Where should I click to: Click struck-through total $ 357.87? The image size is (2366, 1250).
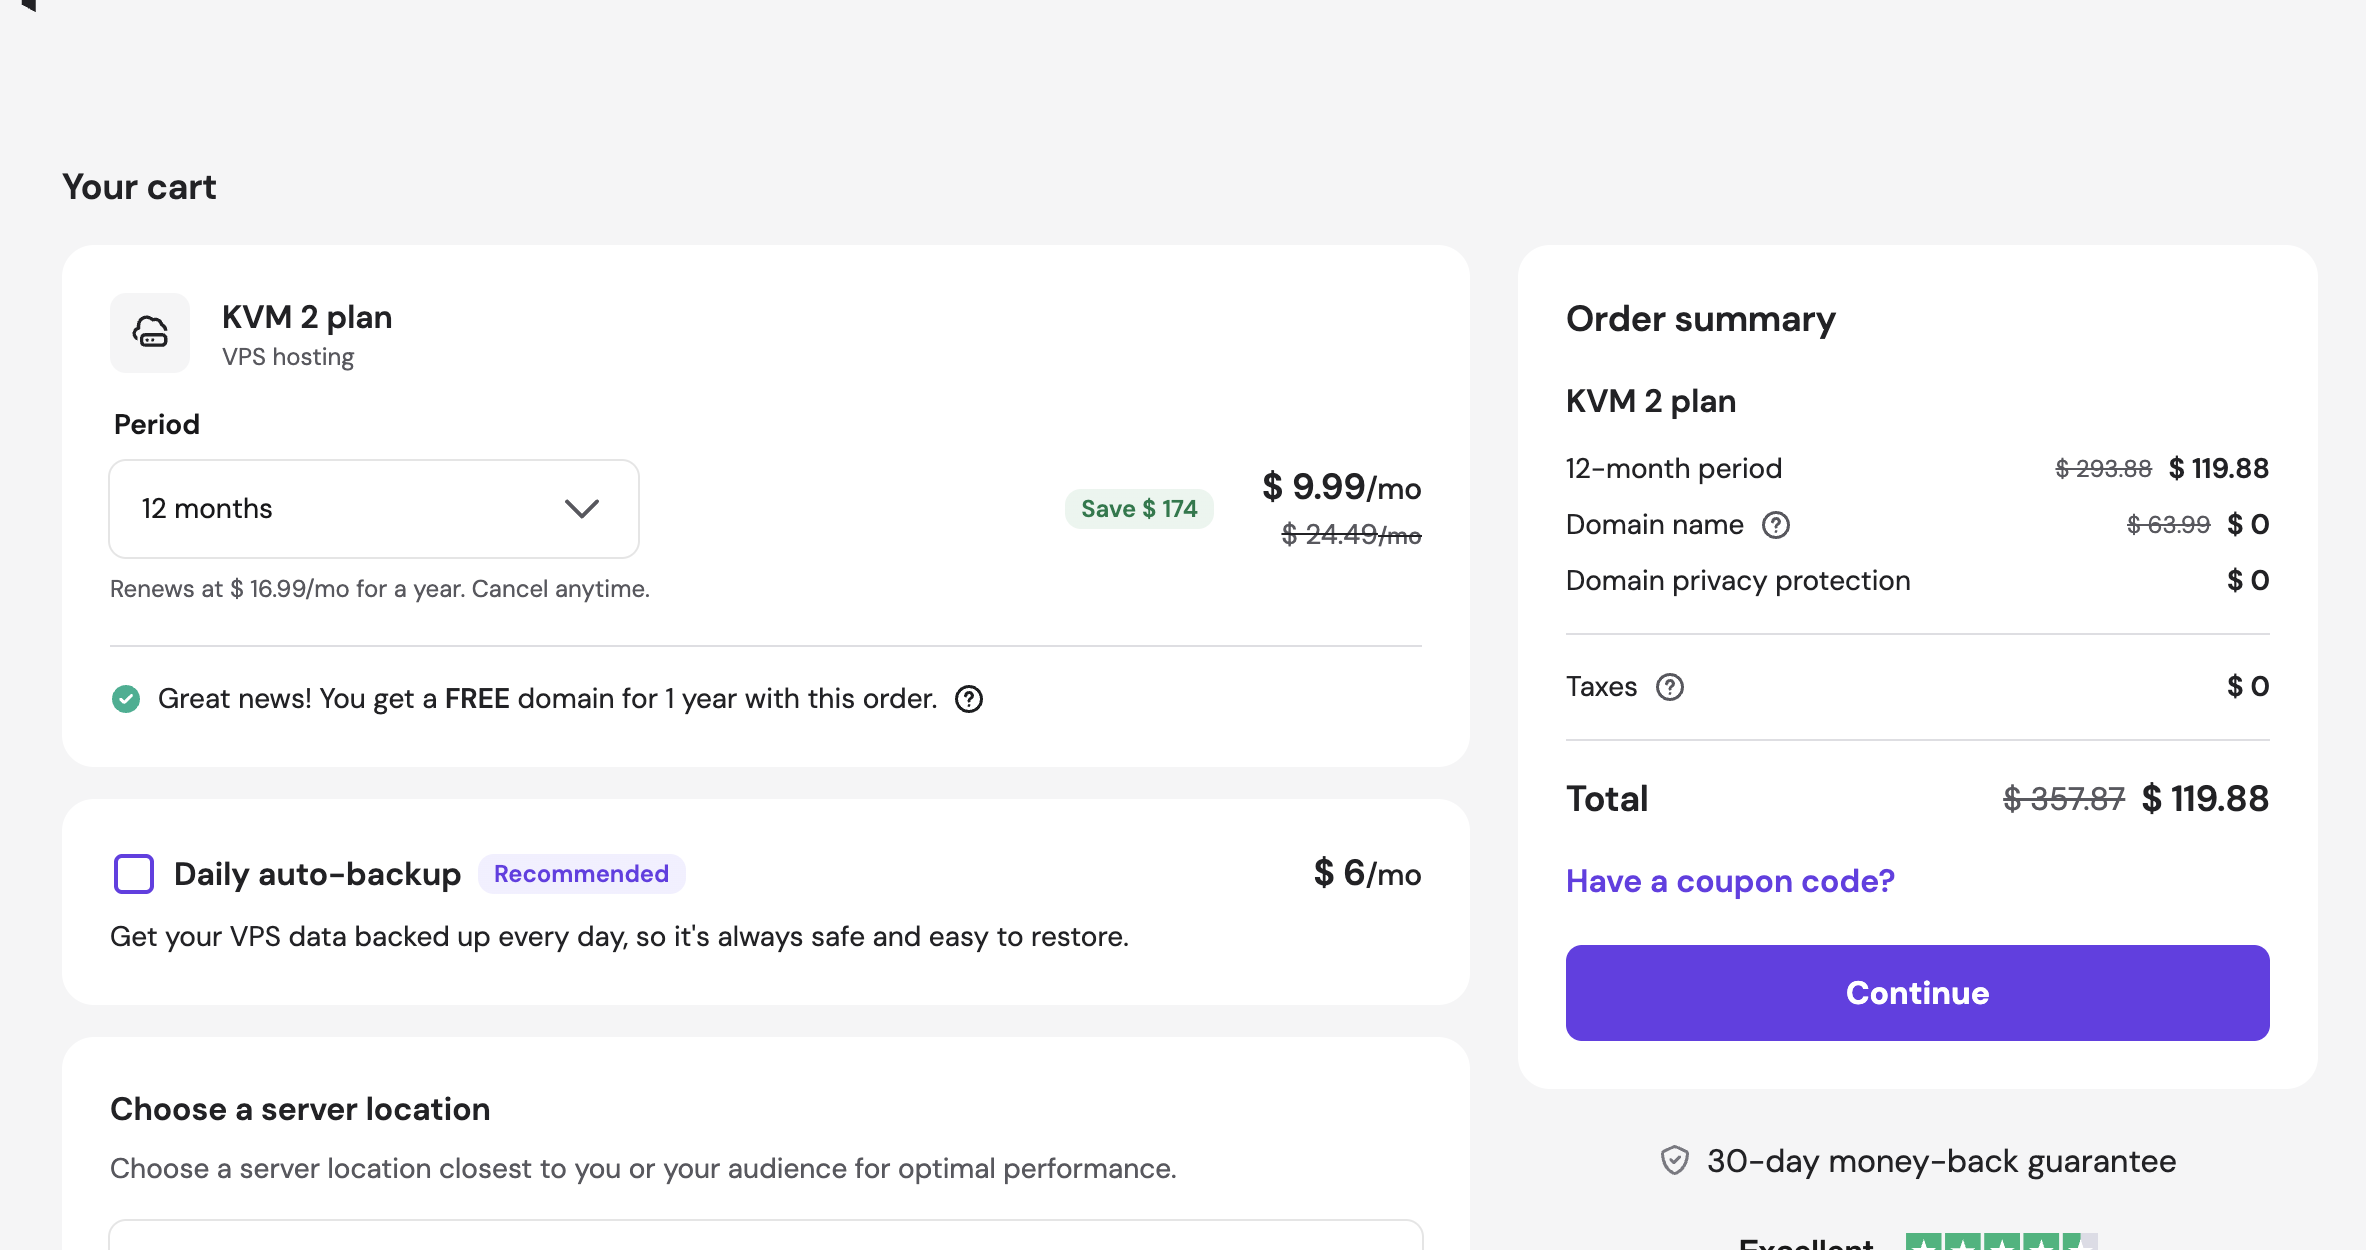click(2064, 799)
